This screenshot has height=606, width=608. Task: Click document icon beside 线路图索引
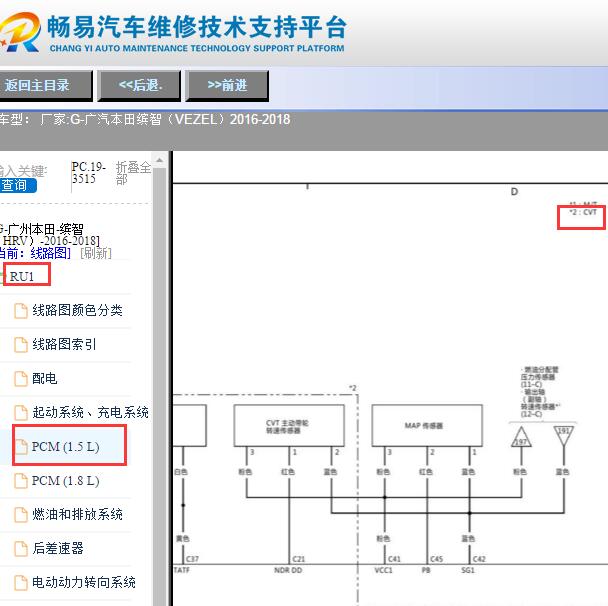[x=21, y=345]
